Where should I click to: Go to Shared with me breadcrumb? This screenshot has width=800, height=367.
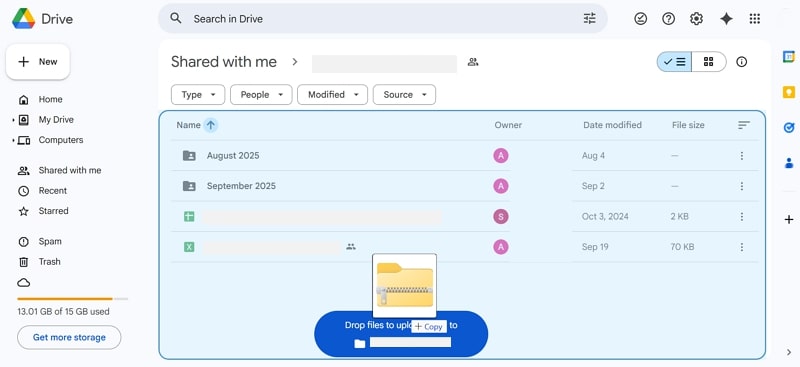(x=223, y=62)
